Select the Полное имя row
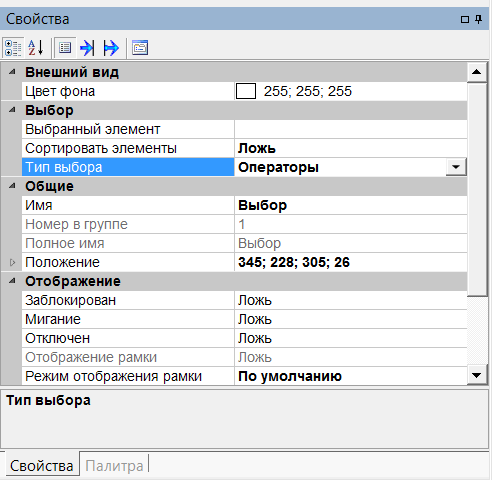This screenshot has height=480, width=493. (x=245, y=243)
